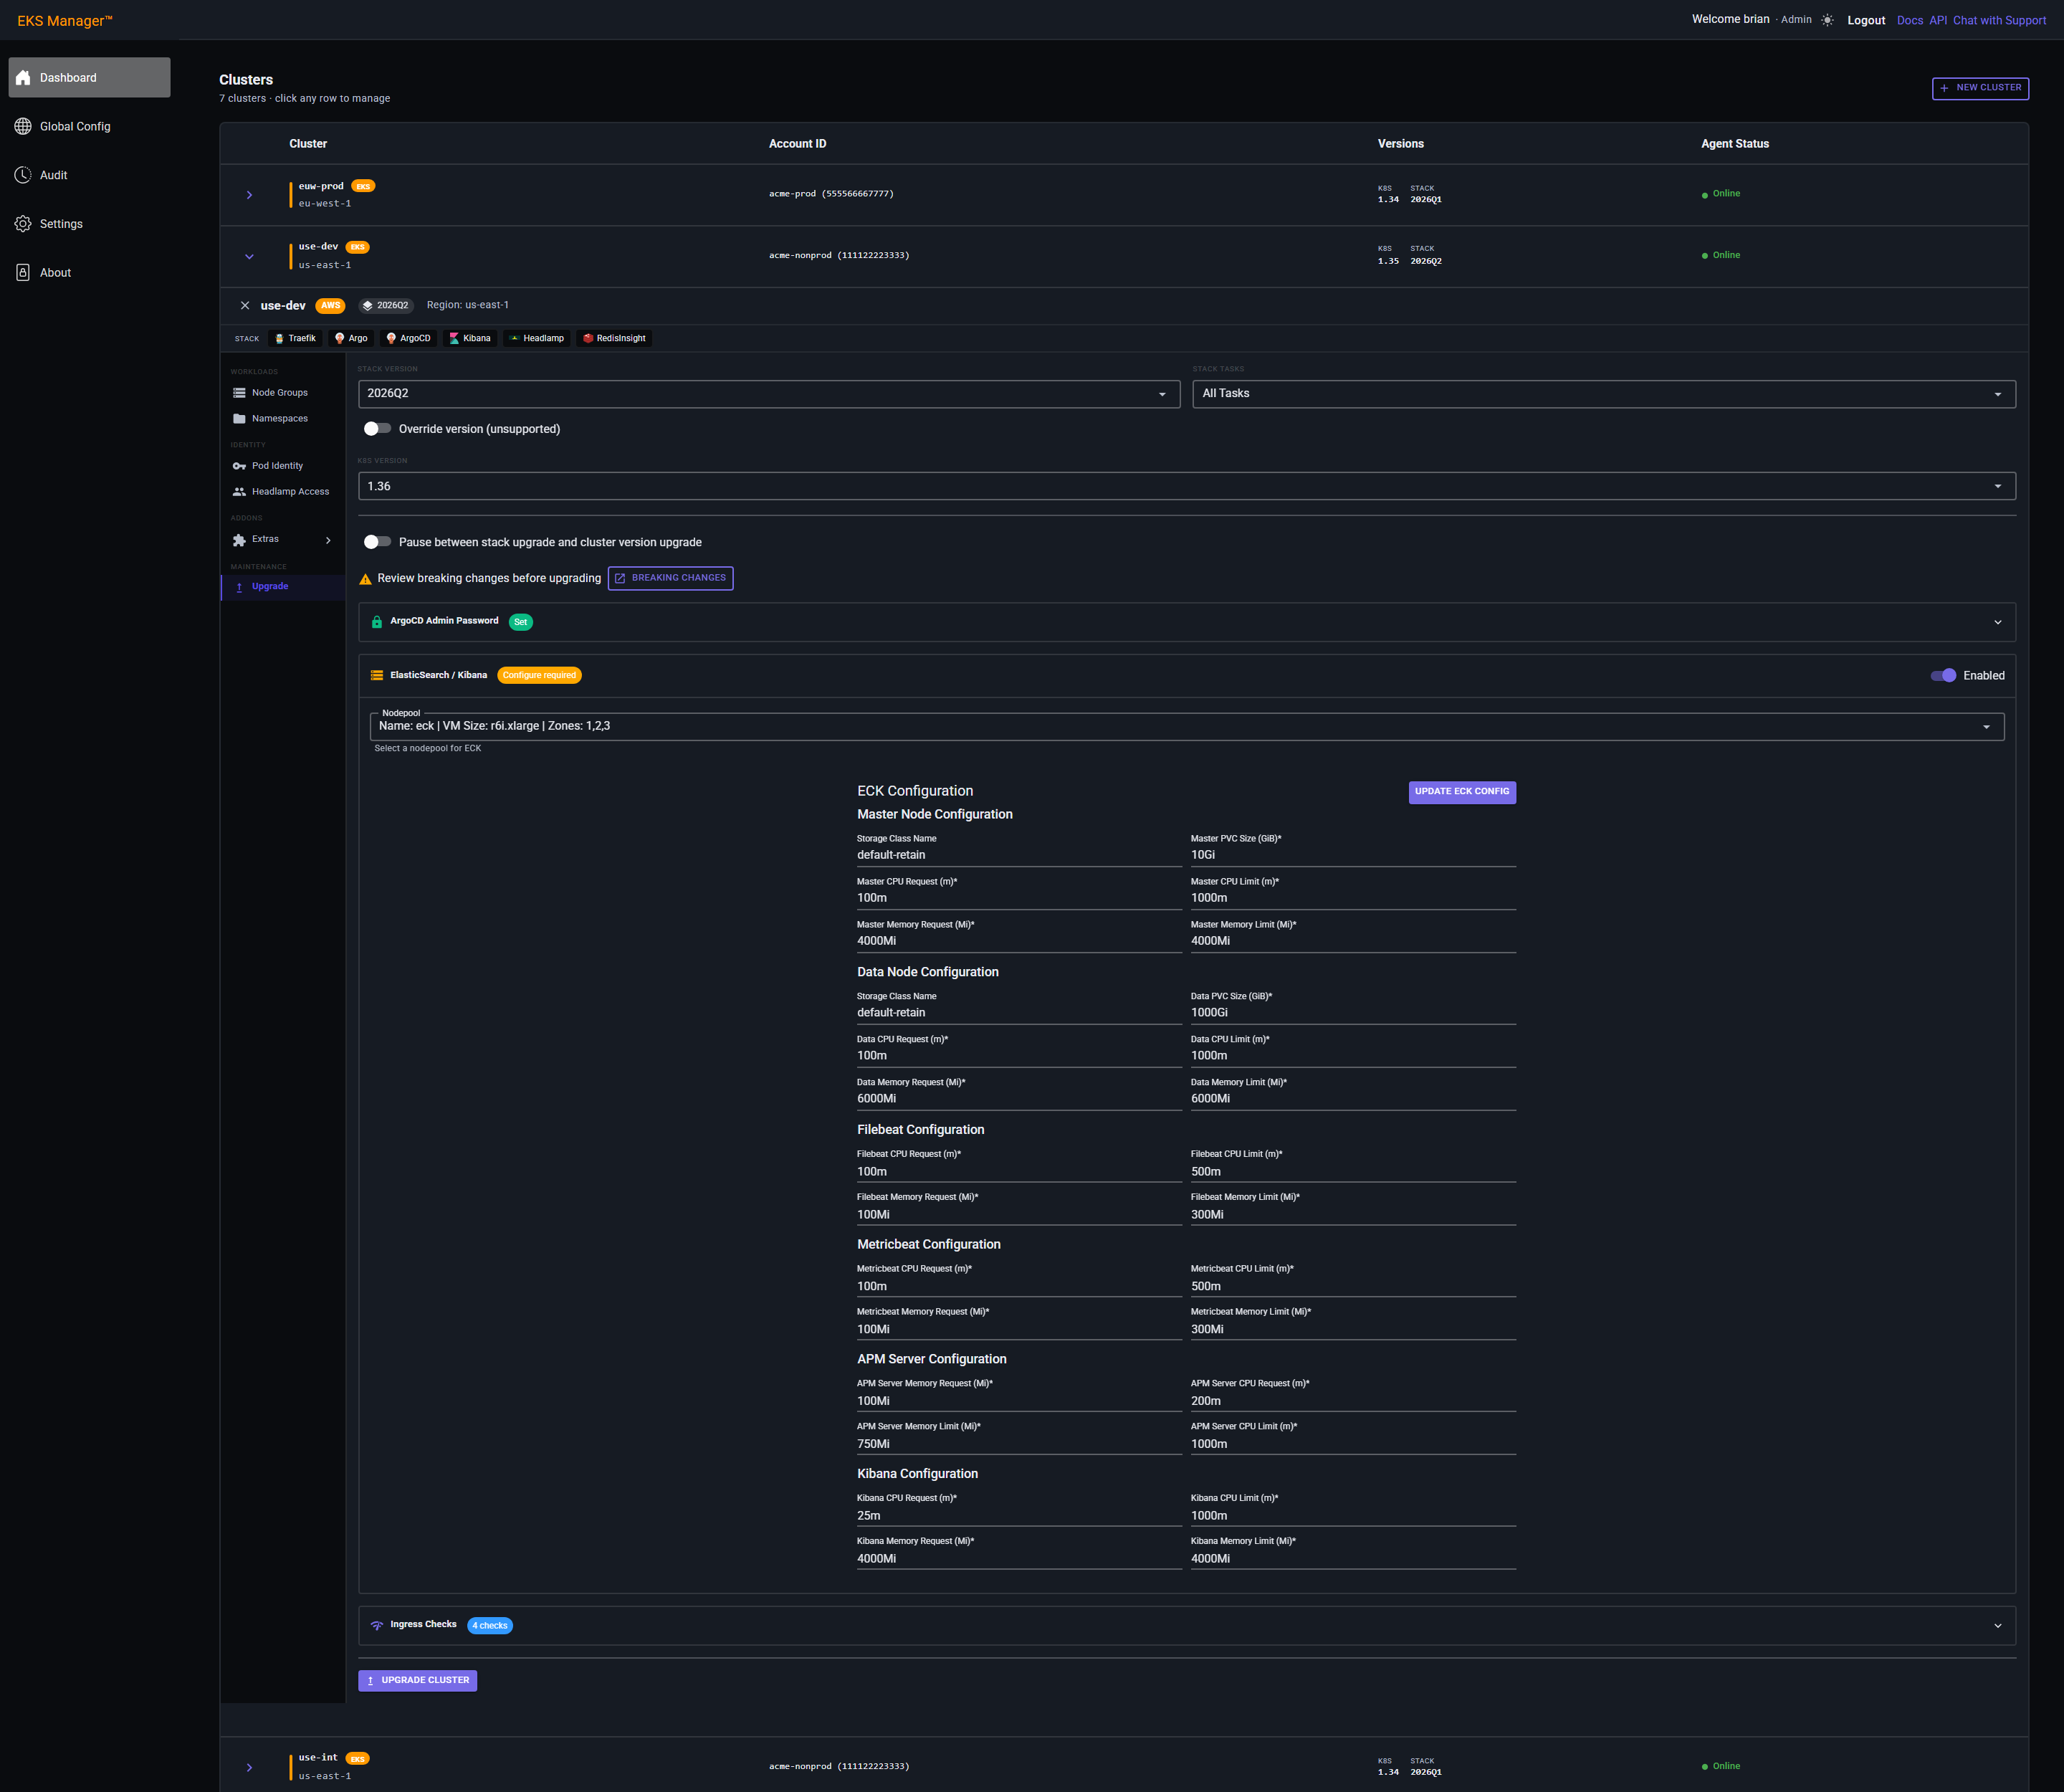Screen dimensions: 2064x1792
Task: Click the 4 checks badge
Action: [490, 1626]
